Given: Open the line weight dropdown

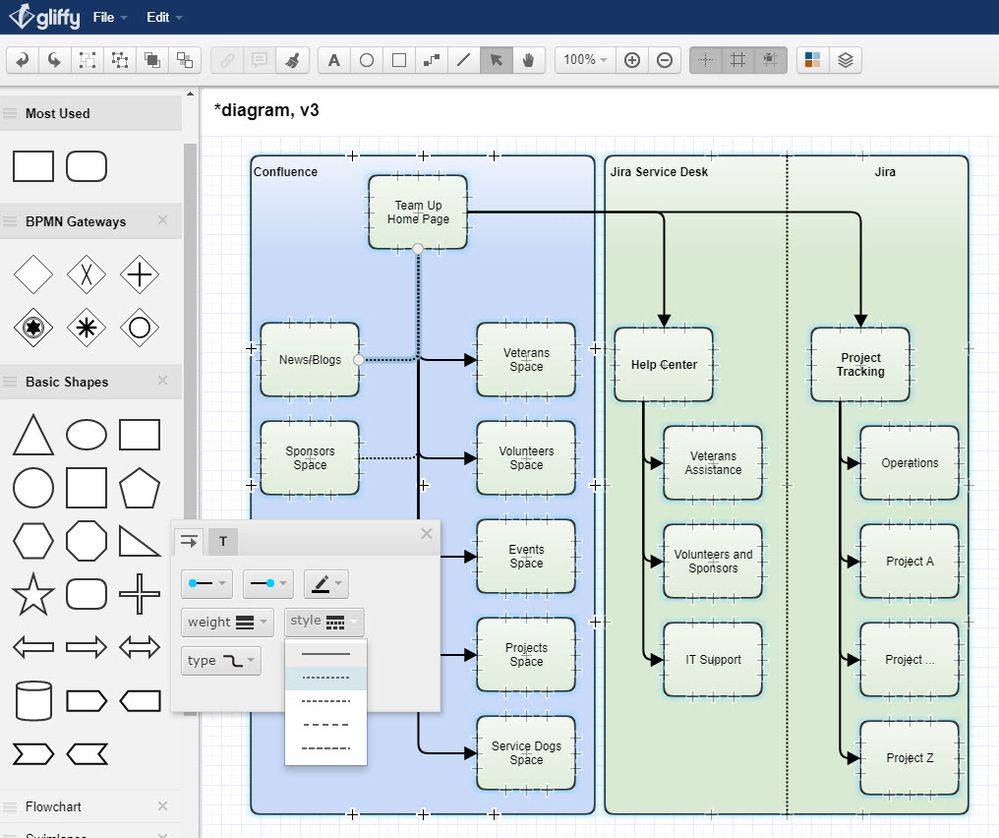Looking at the screenshot, I should coord(227,622).
